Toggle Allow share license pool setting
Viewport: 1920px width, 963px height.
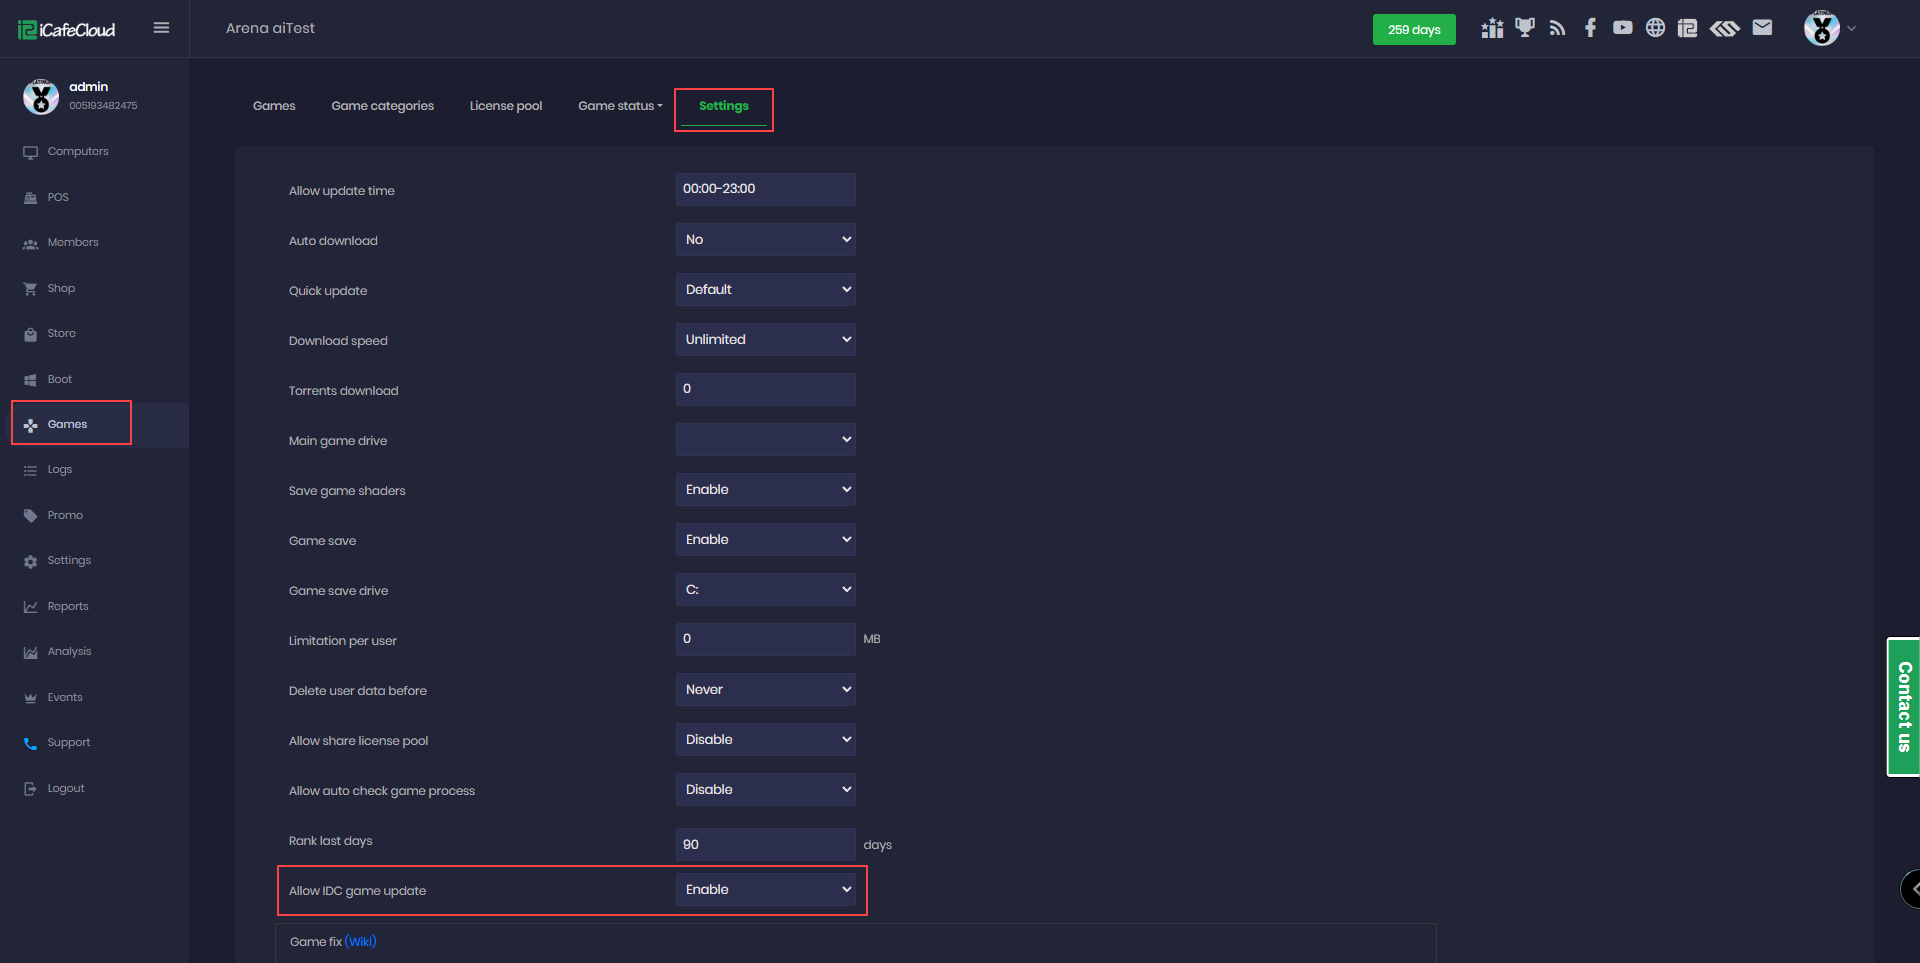click(765, 740)
